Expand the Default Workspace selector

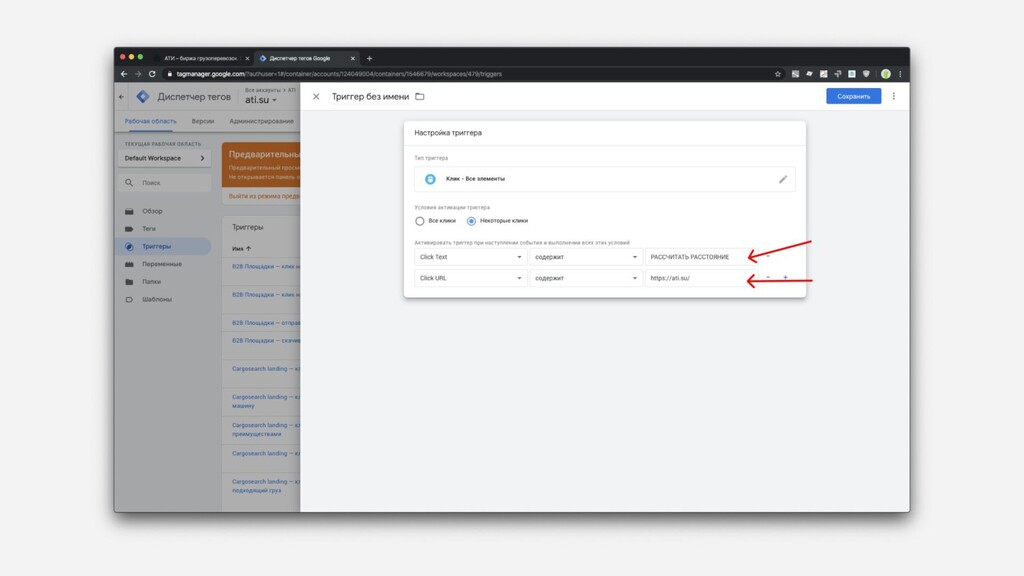[x=165, y=158]
